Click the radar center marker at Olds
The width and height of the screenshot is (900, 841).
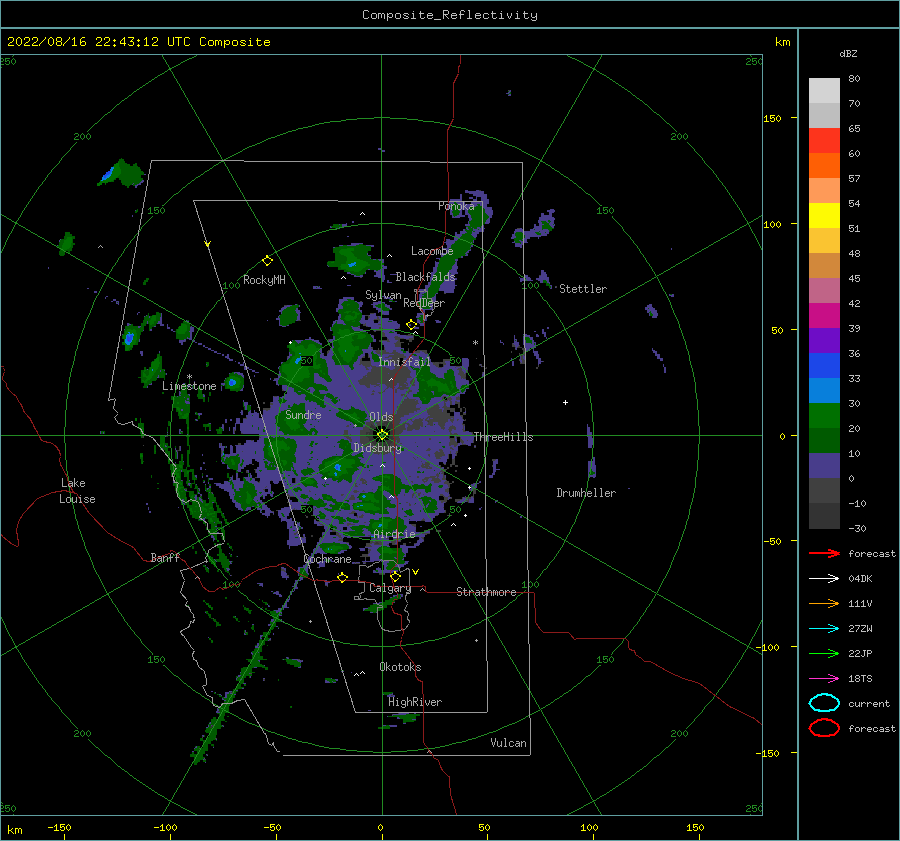pos(382,435)
